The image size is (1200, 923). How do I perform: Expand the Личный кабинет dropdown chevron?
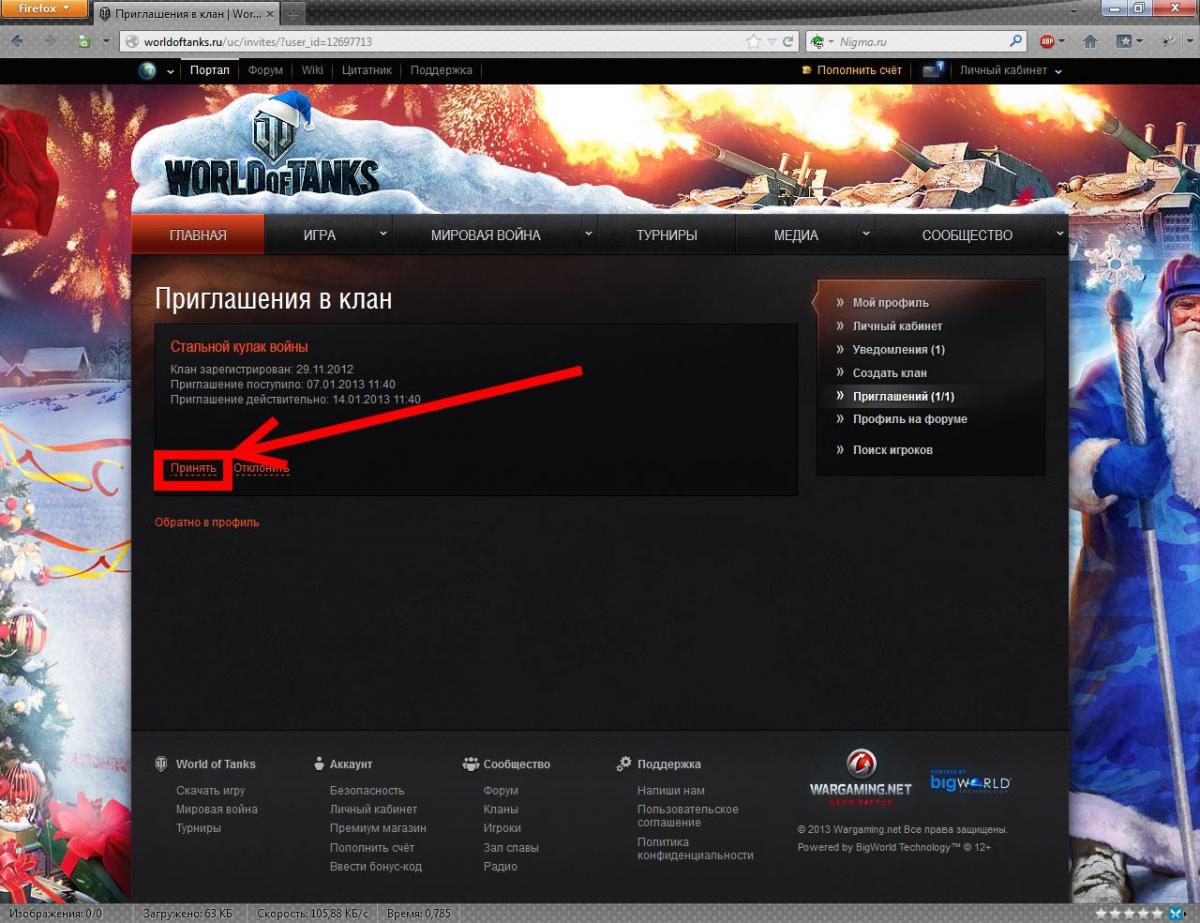1058,71
